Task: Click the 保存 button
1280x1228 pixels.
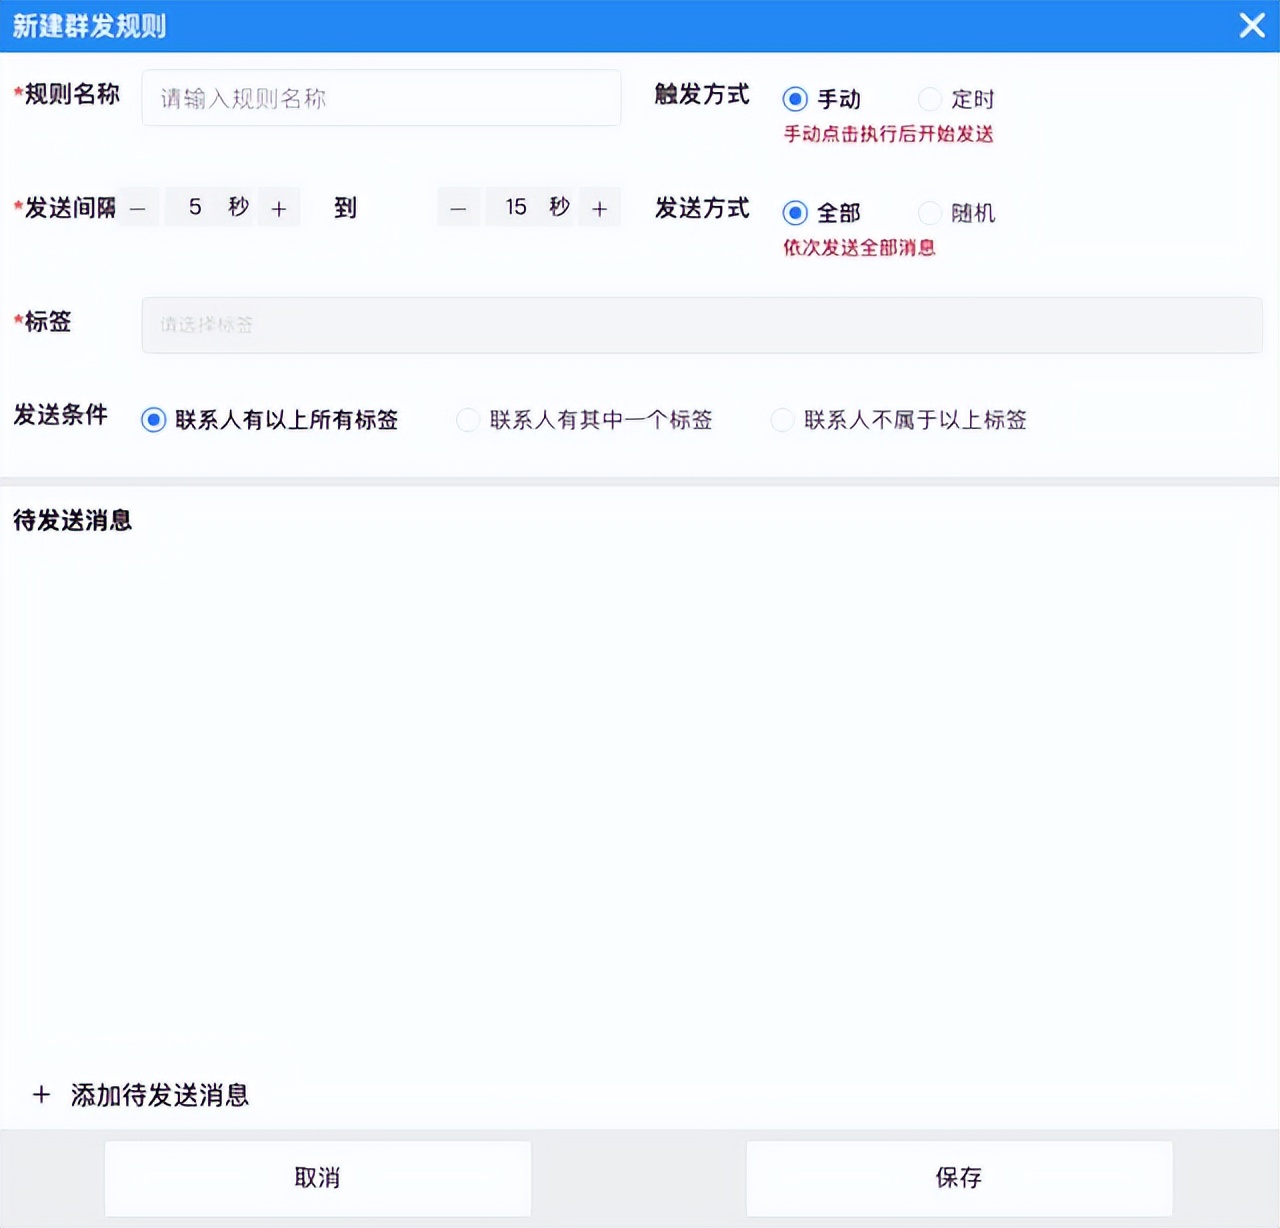Action: coord(959,1178)
